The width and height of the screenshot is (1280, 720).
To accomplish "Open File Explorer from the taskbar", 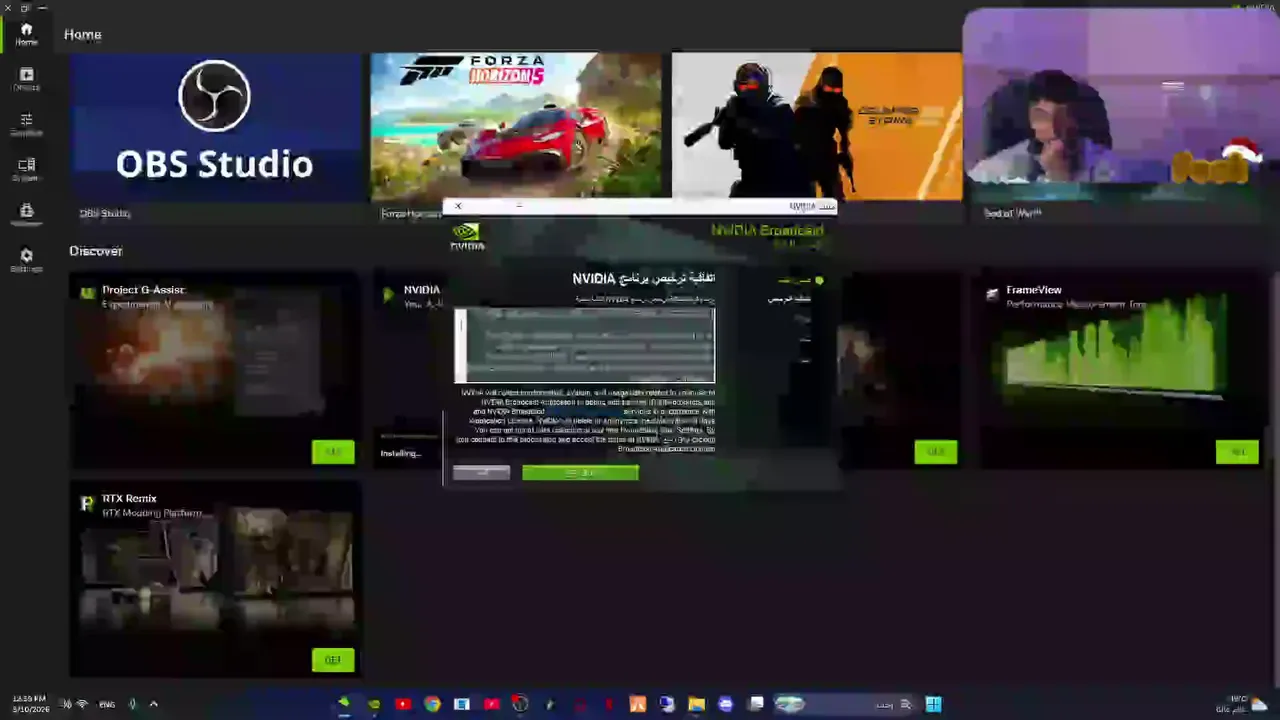I will click(696, 704).
